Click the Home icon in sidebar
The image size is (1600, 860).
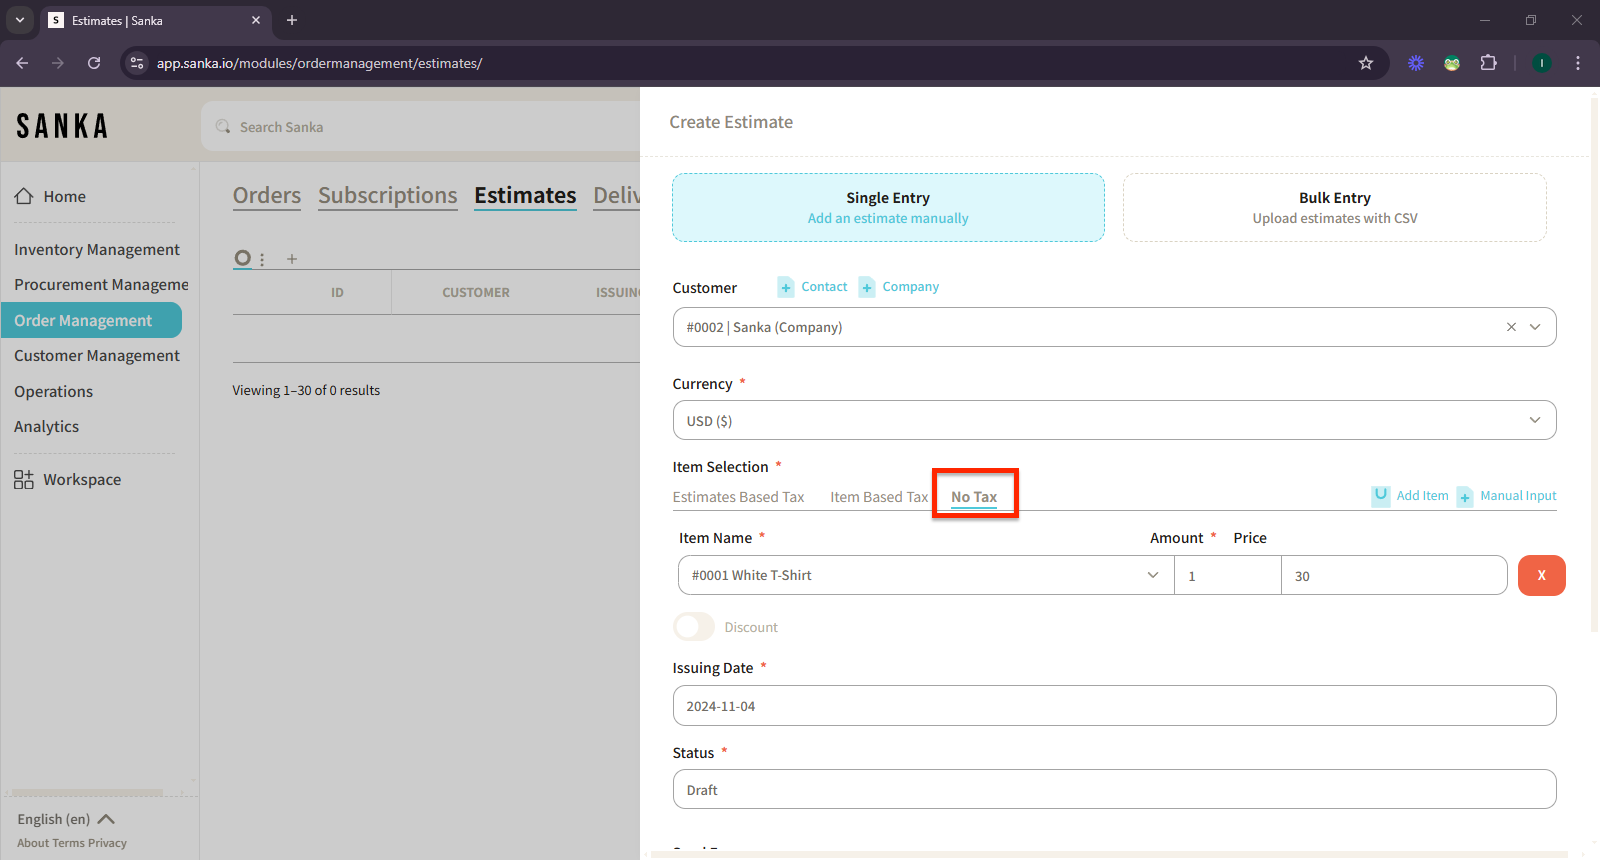(24, 196)
